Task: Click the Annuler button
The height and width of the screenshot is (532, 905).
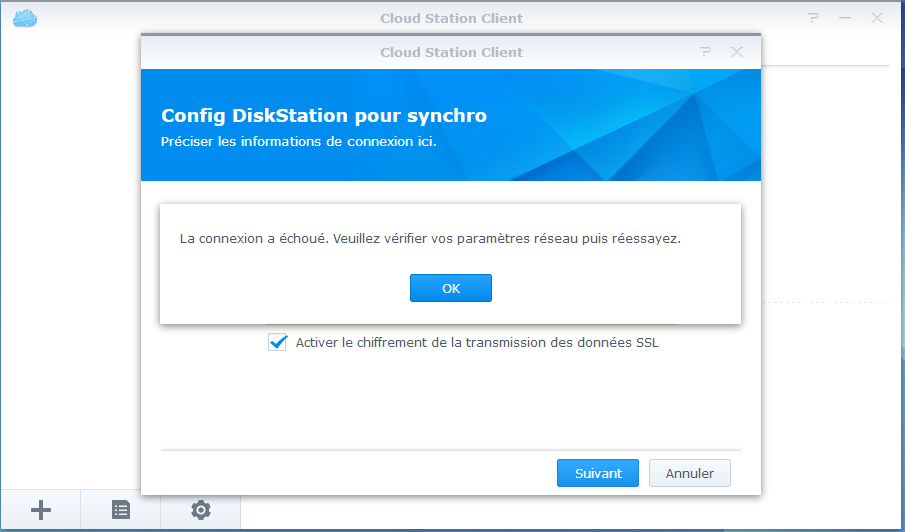Action: tap(690, 473)
